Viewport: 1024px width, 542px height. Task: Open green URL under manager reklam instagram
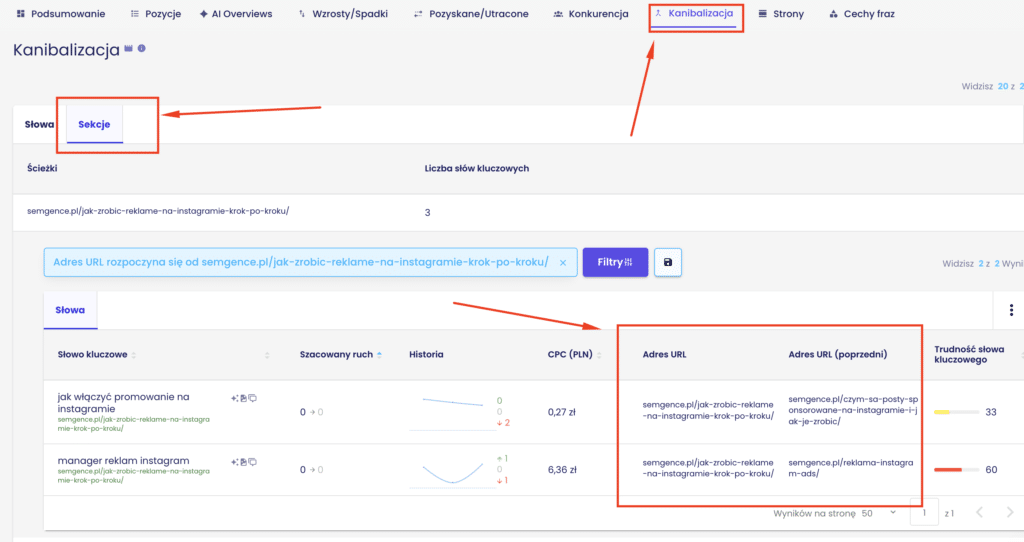[133, 475]
